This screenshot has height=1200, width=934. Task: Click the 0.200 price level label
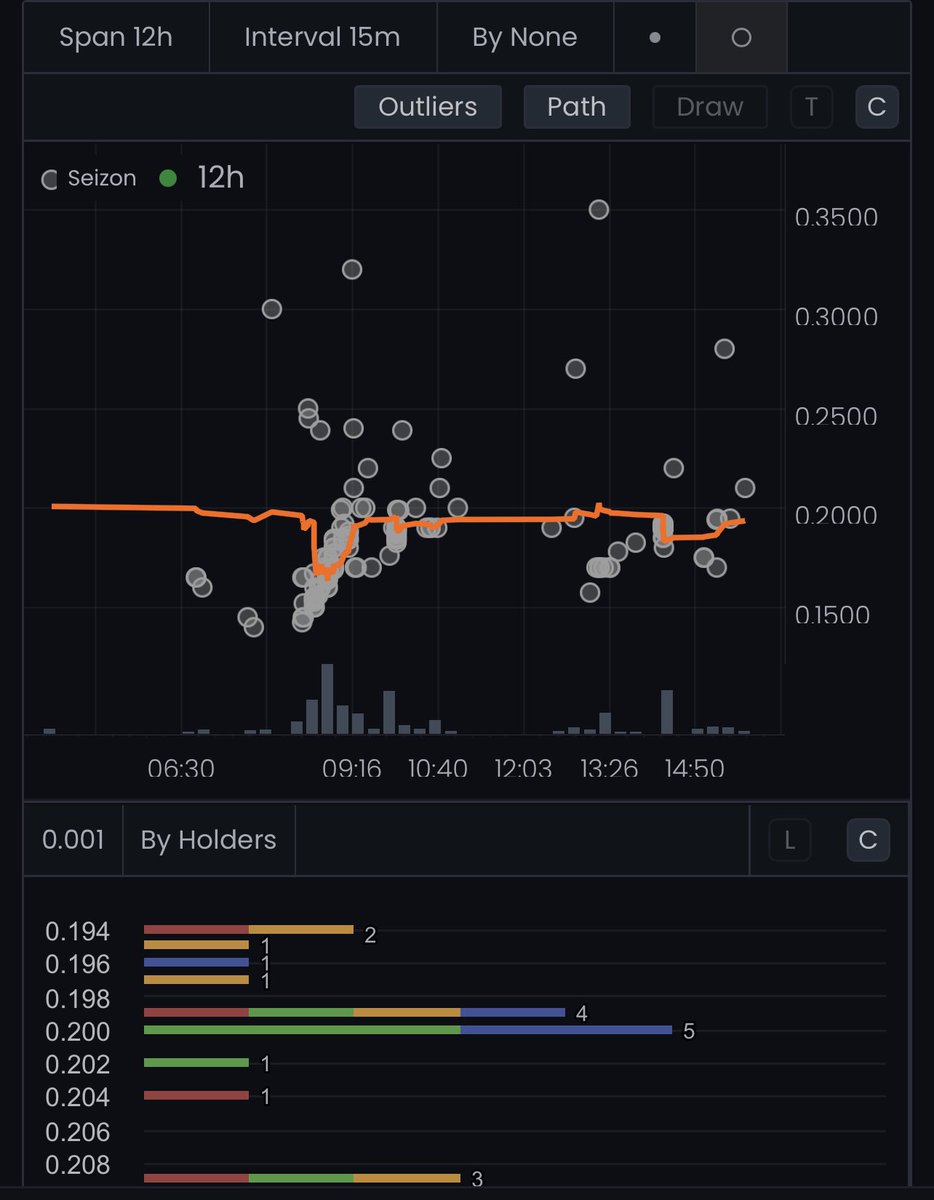(78, 1032)
